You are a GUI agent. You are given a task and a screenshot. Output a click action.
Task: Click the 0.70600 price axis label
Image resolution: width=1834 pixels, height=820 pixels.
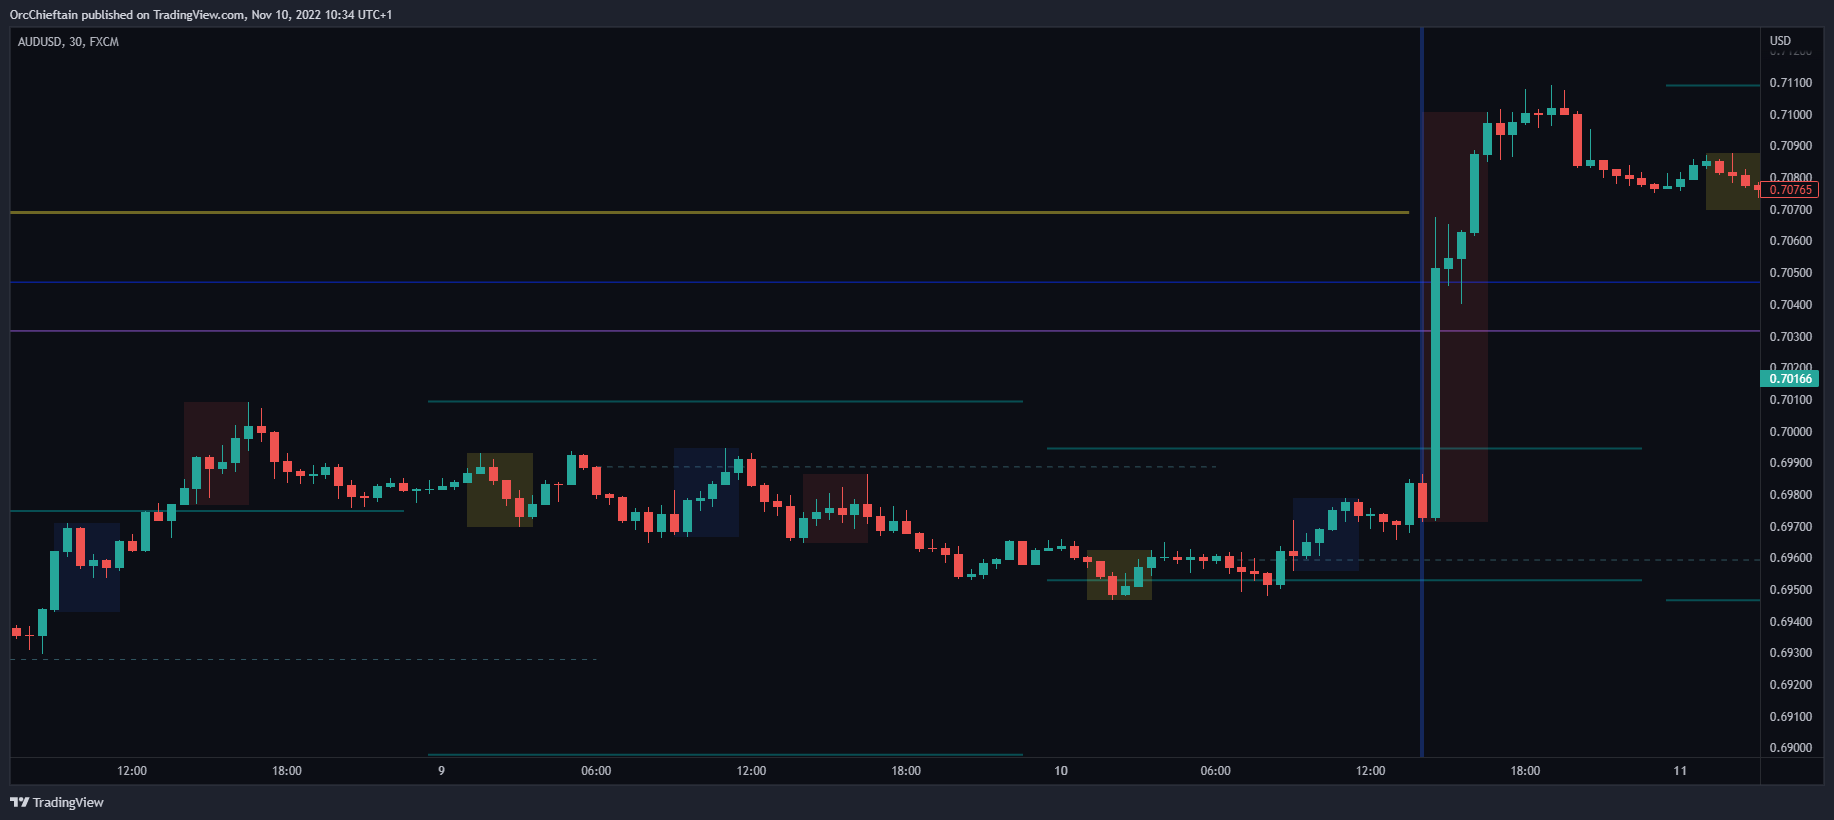coord(1790,241)
